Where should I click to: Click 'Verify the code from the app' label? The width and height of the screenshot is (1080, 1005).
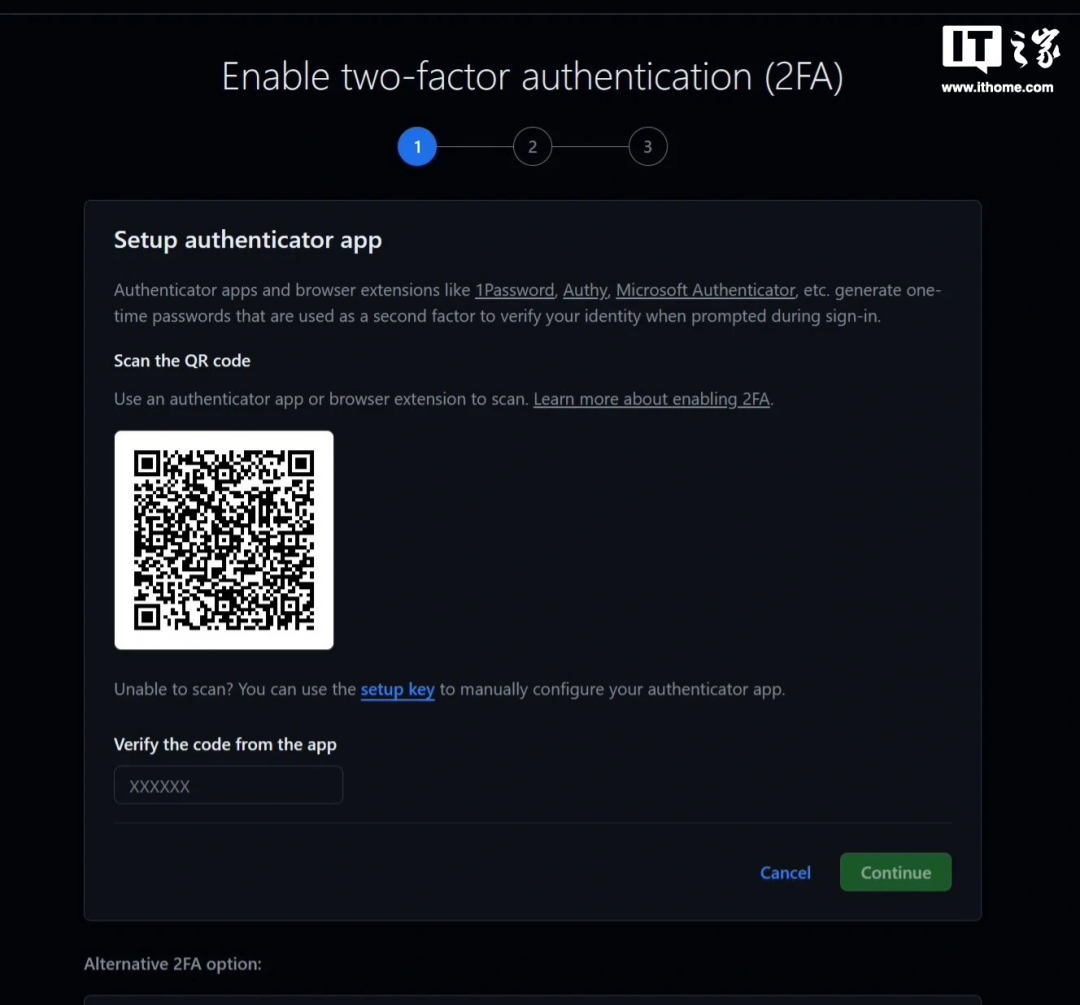[225, 745]
